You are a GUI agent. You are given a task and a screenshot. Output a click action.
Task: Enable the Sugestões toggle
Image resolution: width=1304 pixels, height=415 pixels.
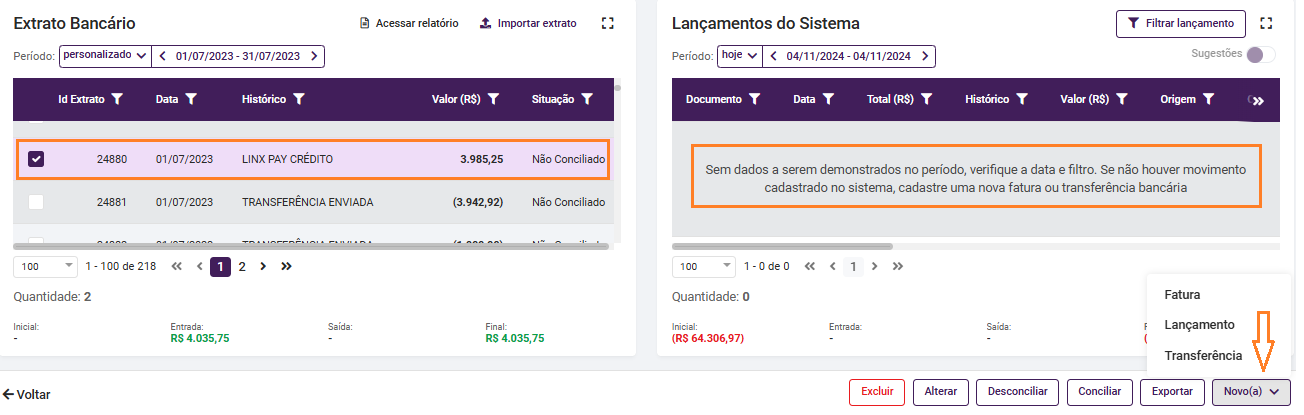(x=1260, y=54)
